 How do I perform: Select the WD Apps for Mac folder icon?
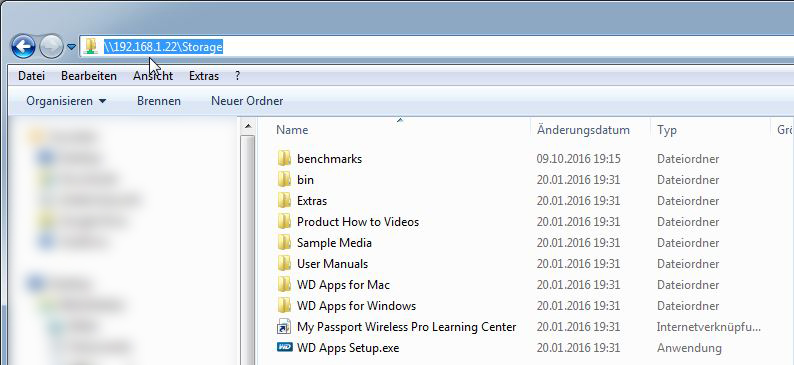pos(284,285)
